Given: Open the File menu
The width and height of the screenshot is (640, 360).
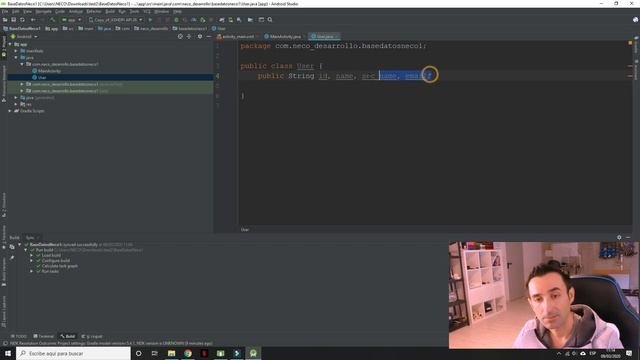Looking at the screenshot, I should tap(4, 11).
